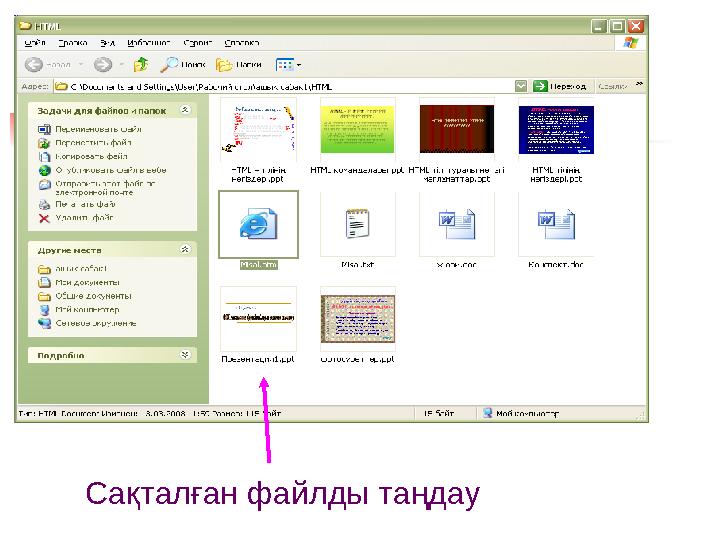Click Мой компьютер in the status bar
Image resolution: width=720 pixels, height=540 pixels.
click(x=521, y=413)
